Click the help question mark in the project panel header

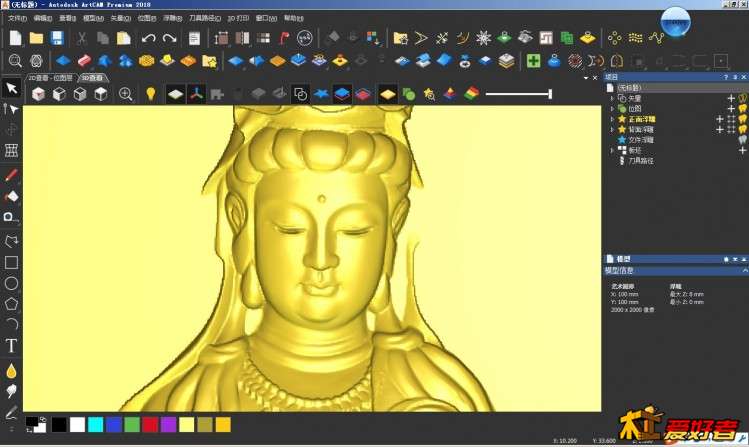(726, 77)
